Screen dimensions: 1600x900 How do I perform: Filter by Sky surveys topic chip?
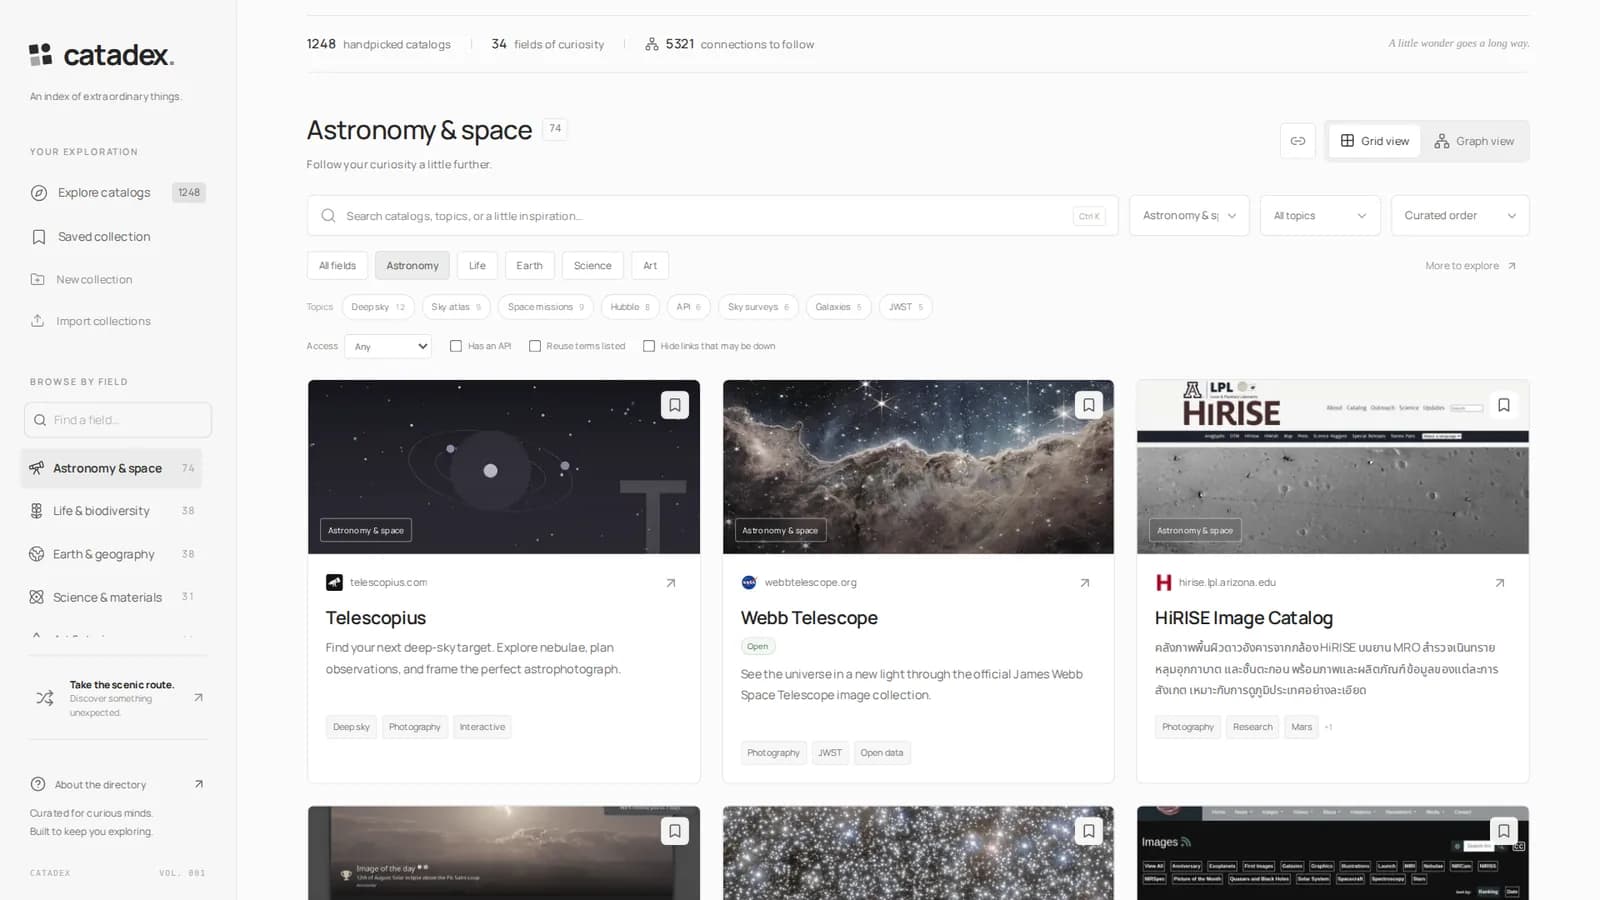[758, 307]
